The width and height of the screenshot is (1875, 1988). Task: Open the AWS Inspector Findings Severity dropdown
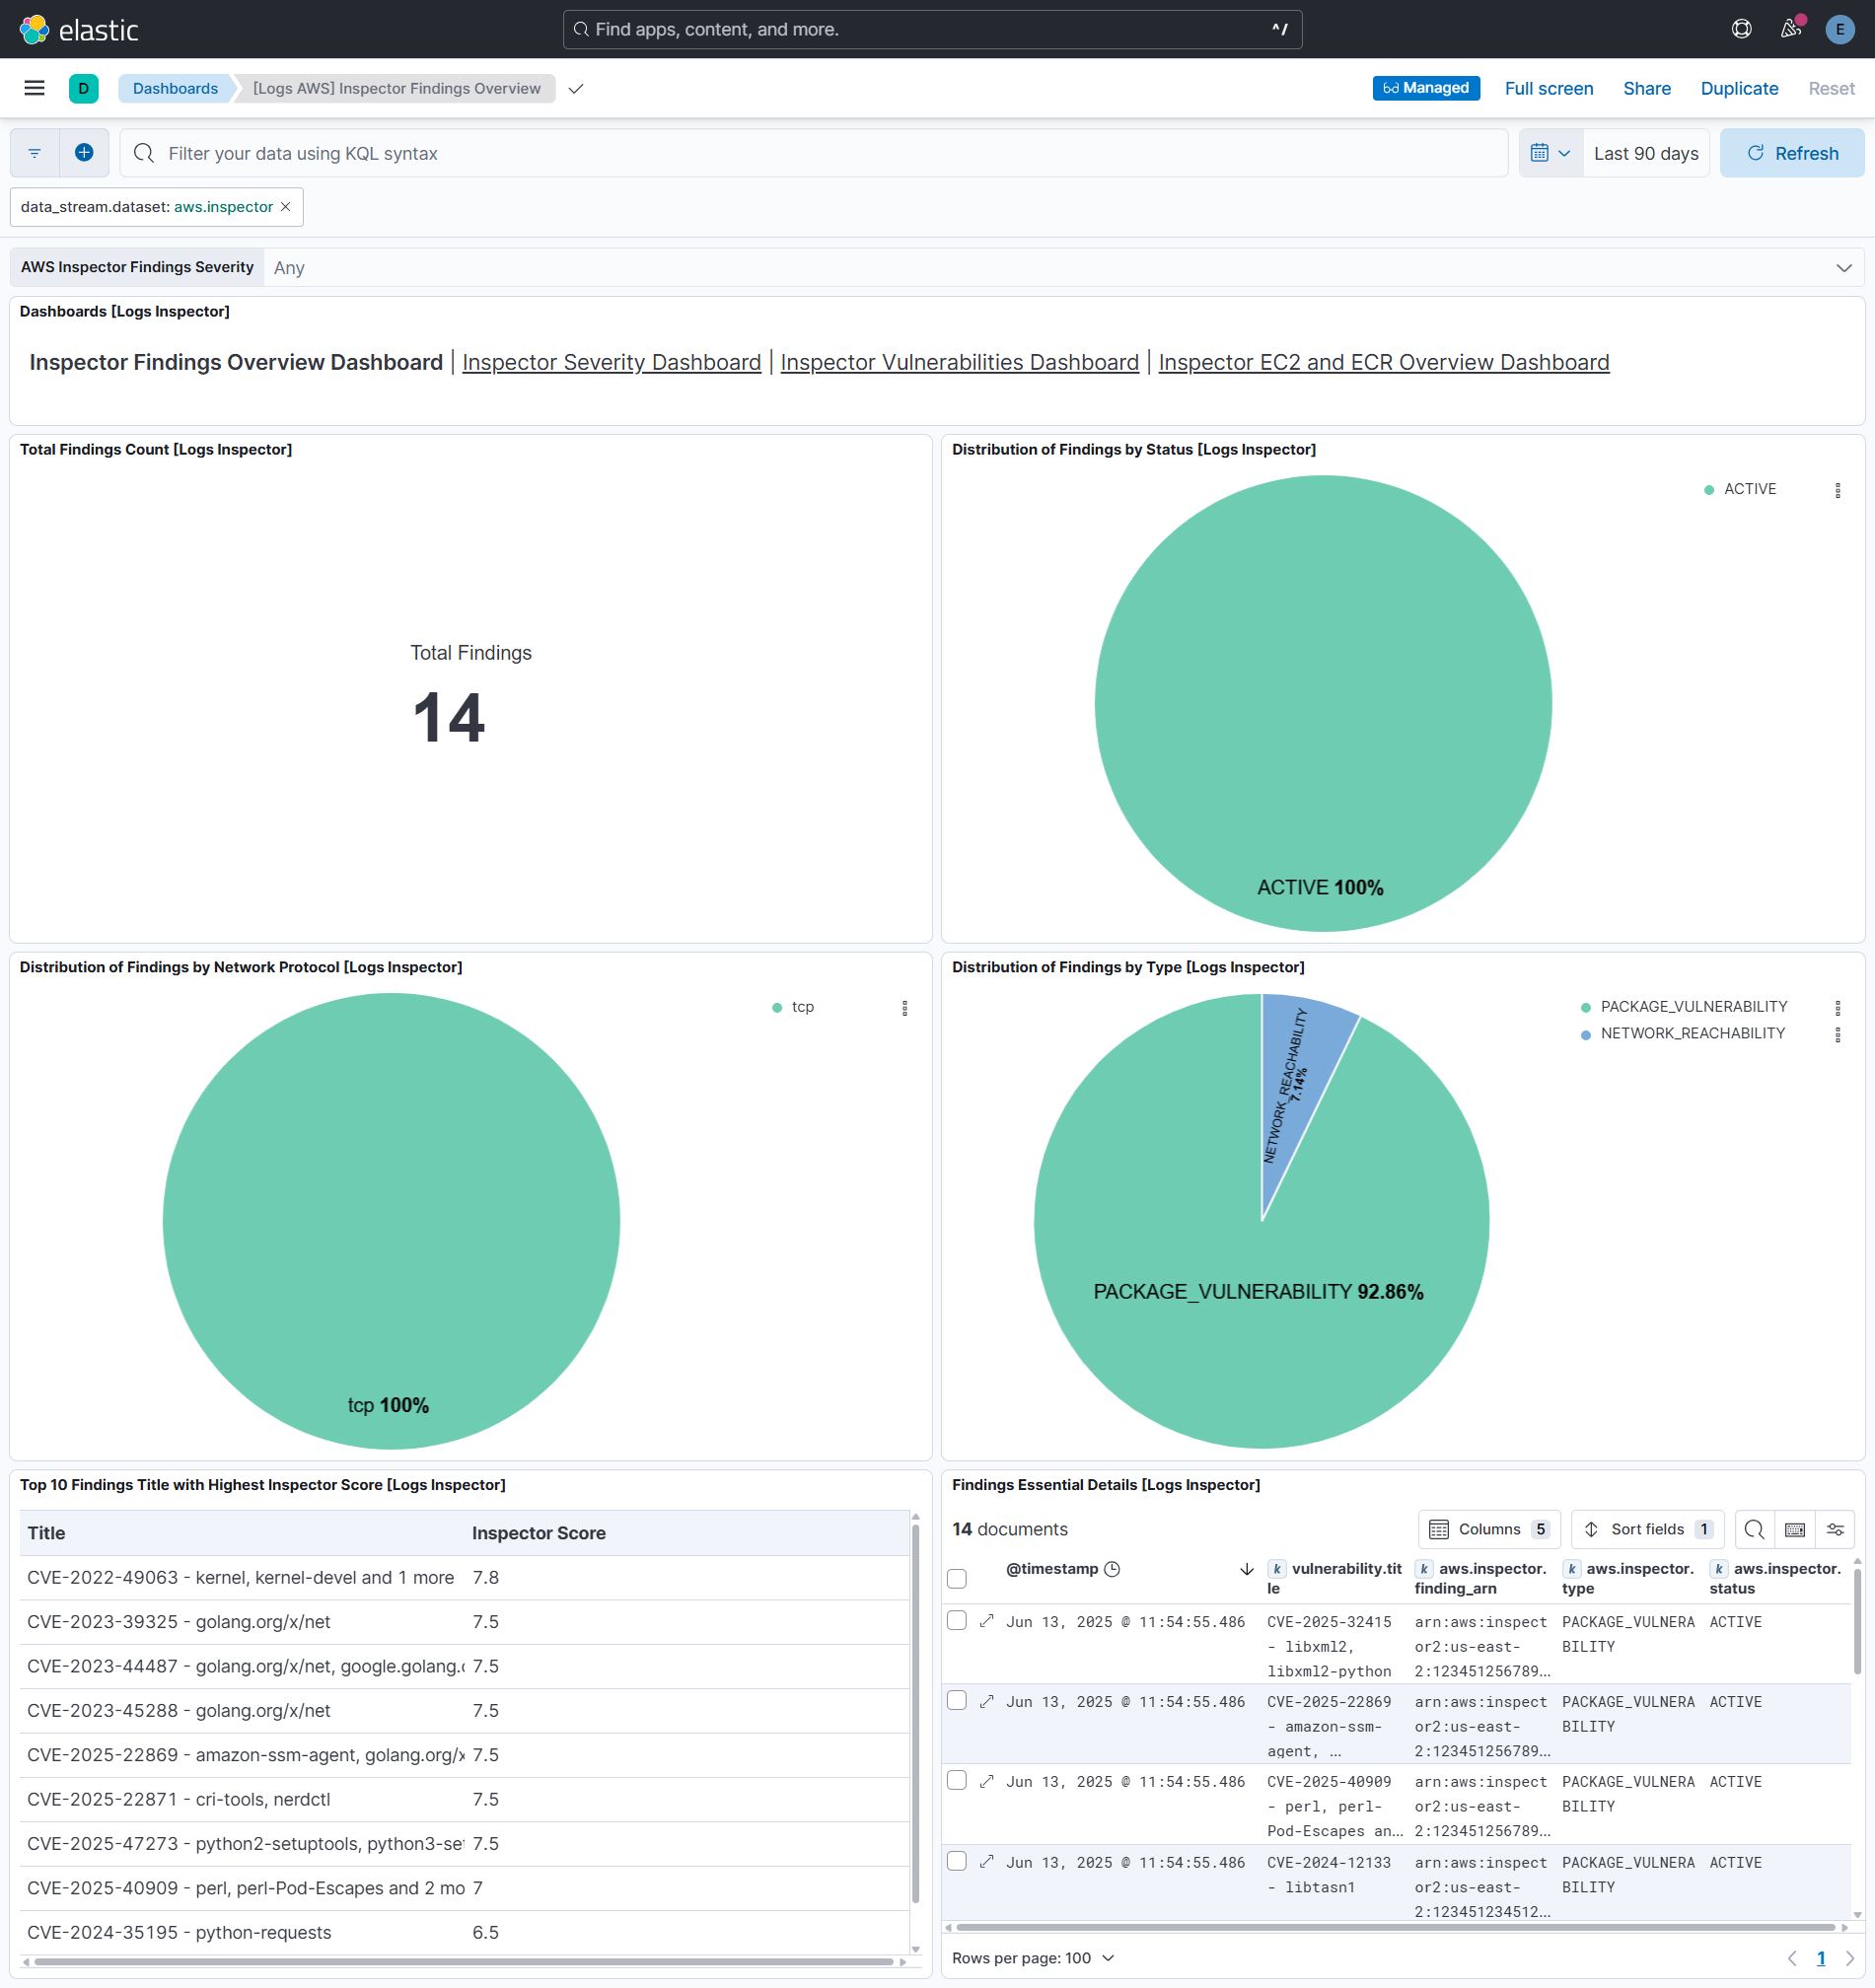[1843, 267]
